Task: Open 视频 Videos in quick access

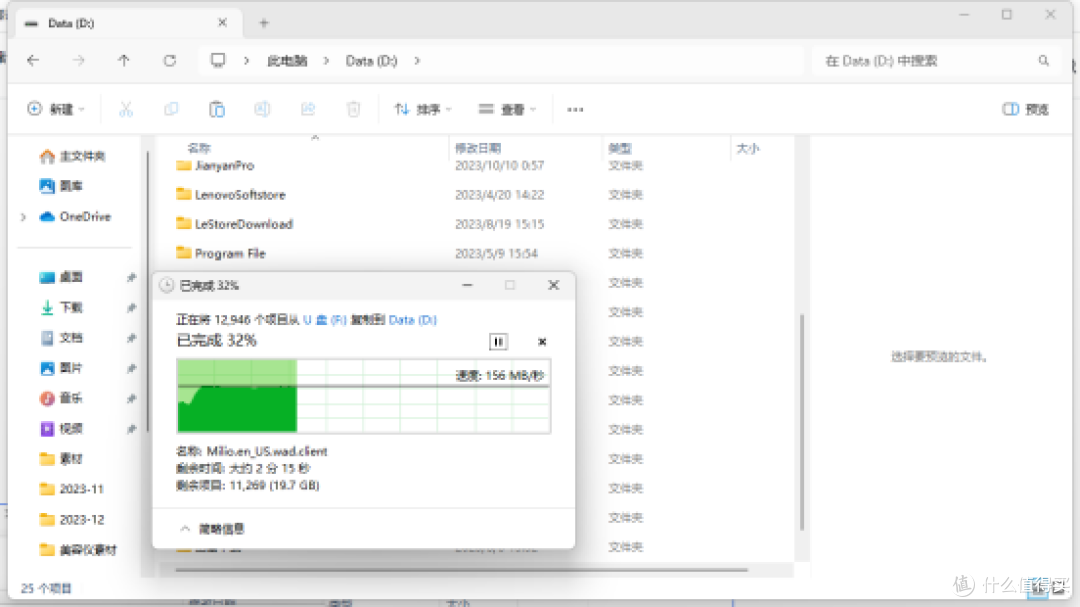Action: coord(61,429)
